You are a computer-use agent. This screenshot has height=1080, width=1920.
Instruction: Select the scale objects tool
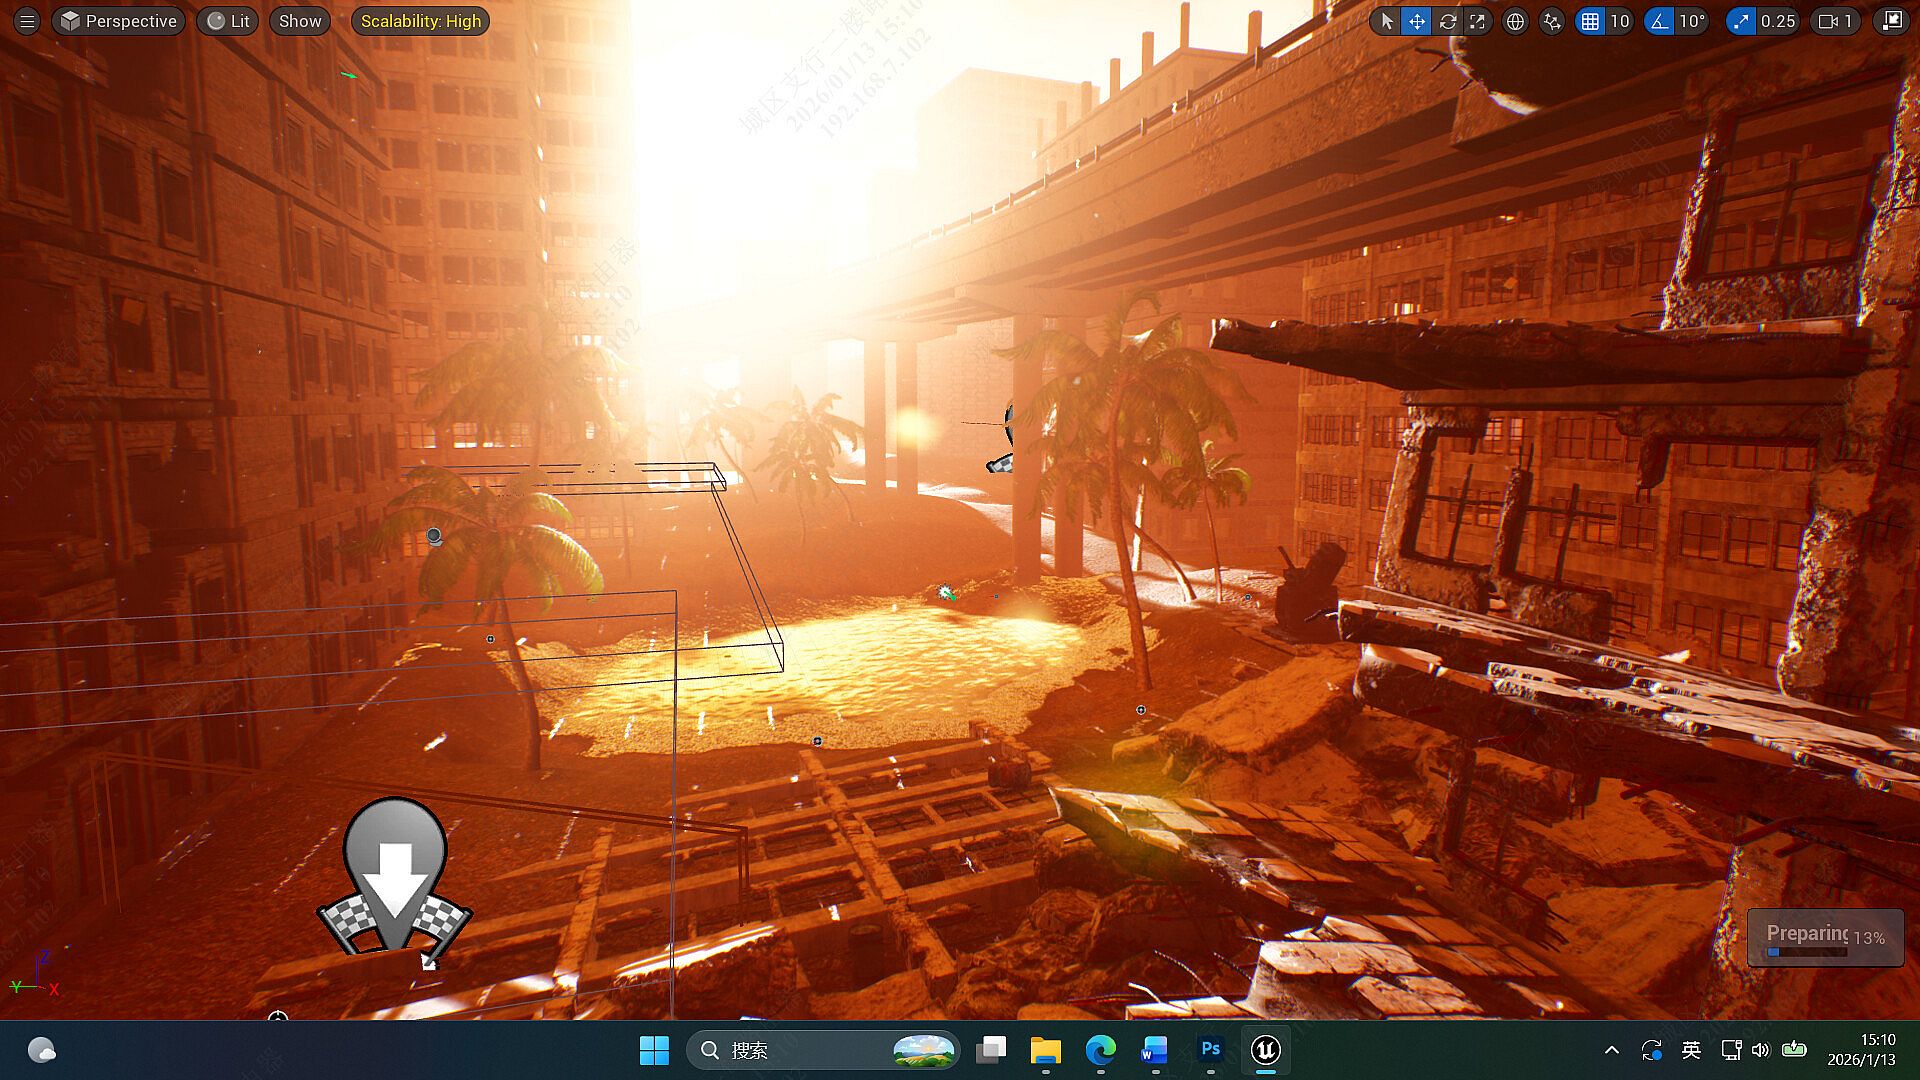click(x=1477, y=21)
